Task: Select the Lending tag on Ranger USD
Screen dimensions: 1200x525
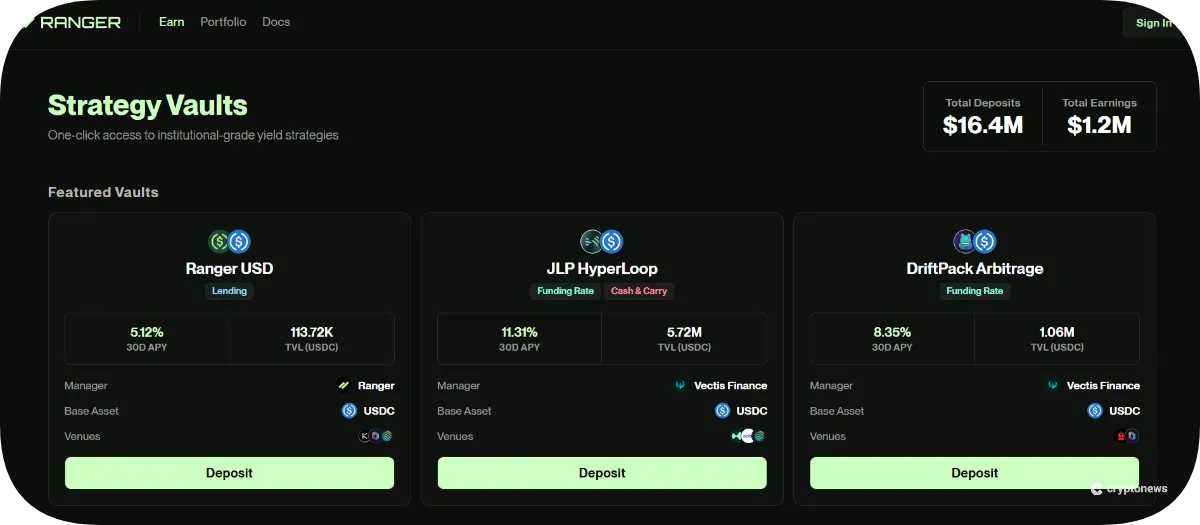Action: pyautogui.click(x=229, y=291)
